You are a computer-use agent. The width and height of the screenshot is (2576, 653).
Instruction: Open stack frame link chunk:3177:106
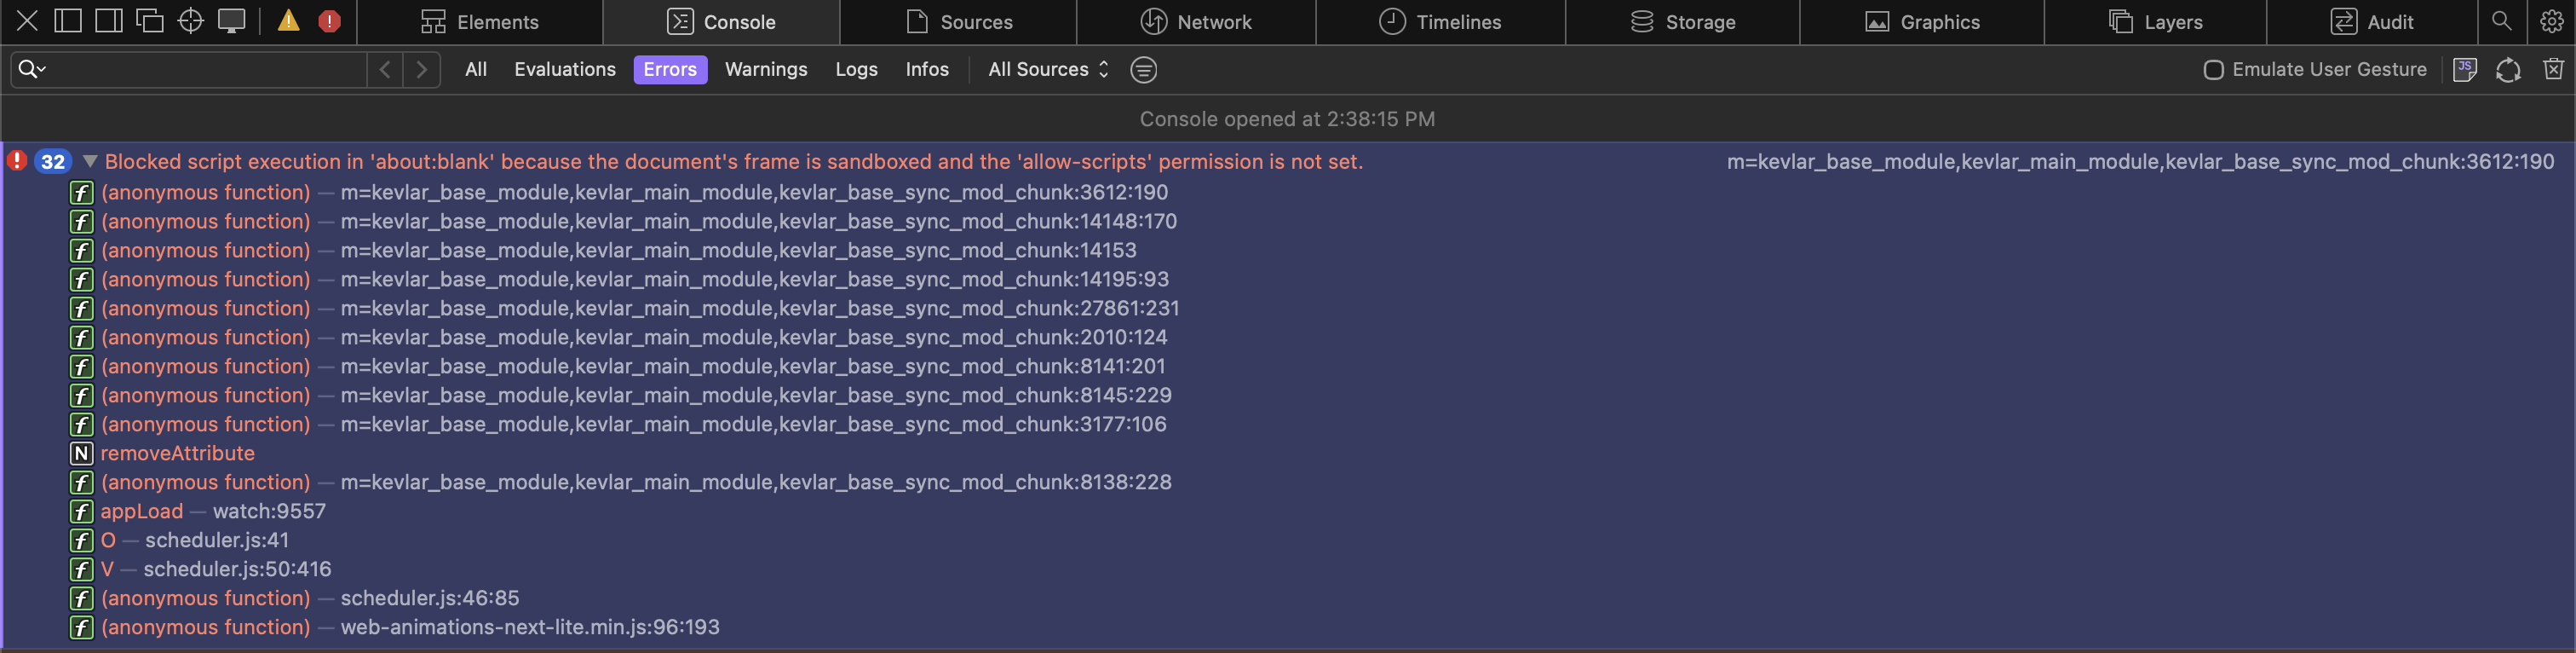(x=753, y=424)
